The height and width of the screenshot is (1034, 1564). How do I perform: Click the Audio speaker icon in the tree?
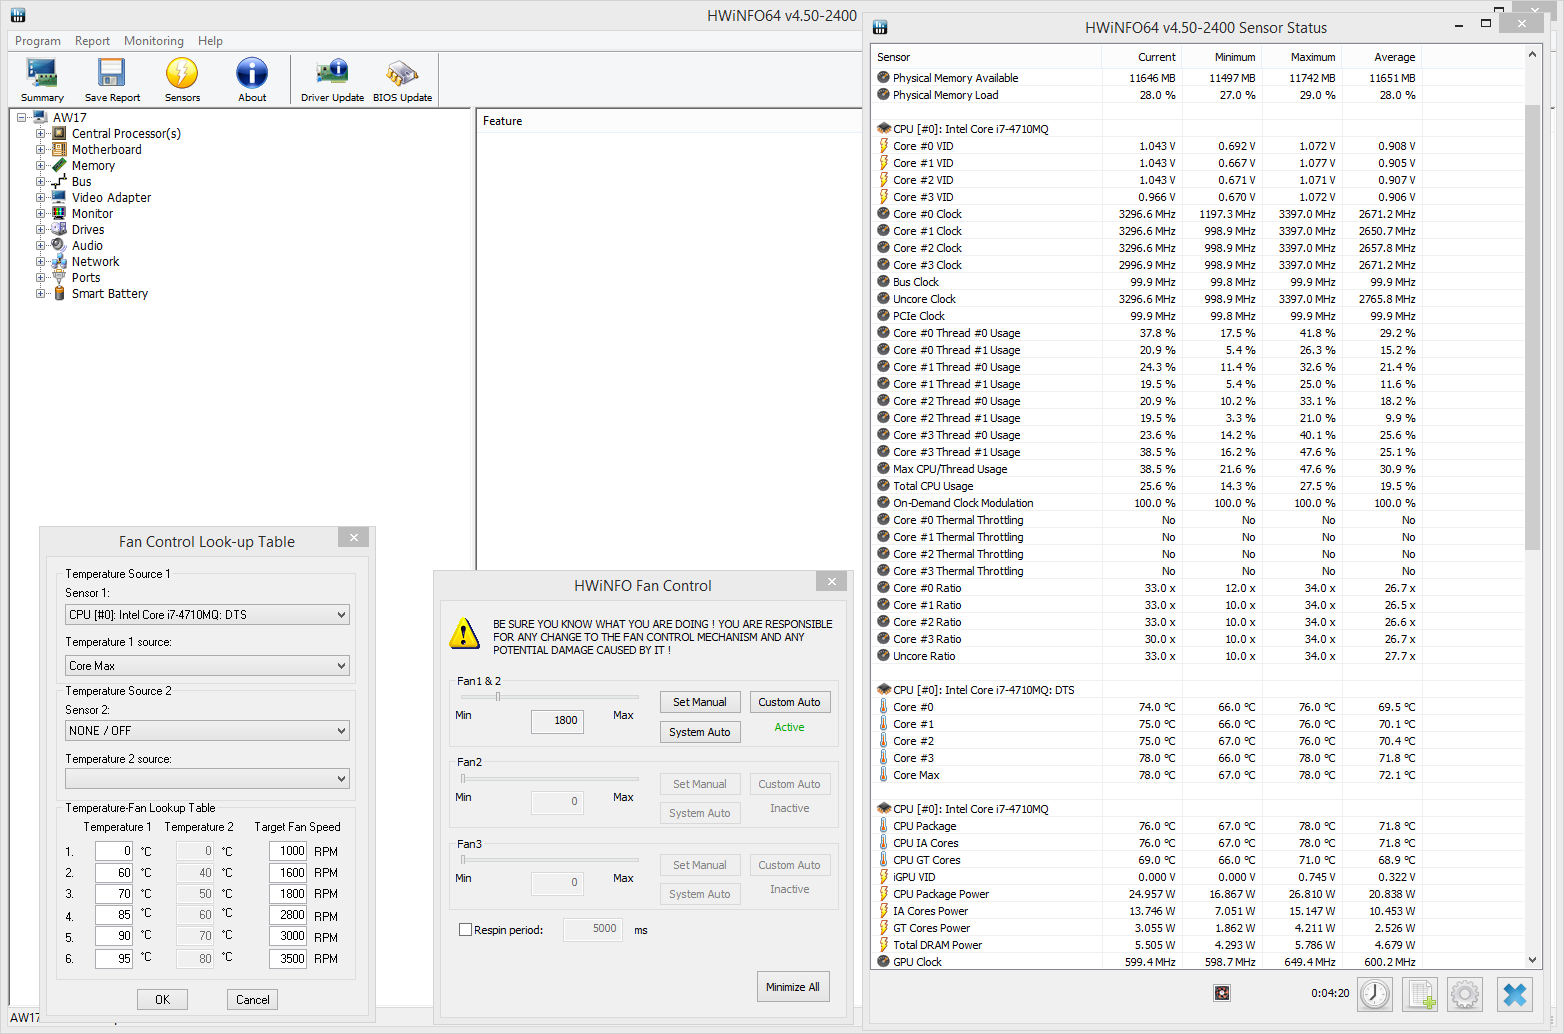pyautogui.click(x=59, y=245)
